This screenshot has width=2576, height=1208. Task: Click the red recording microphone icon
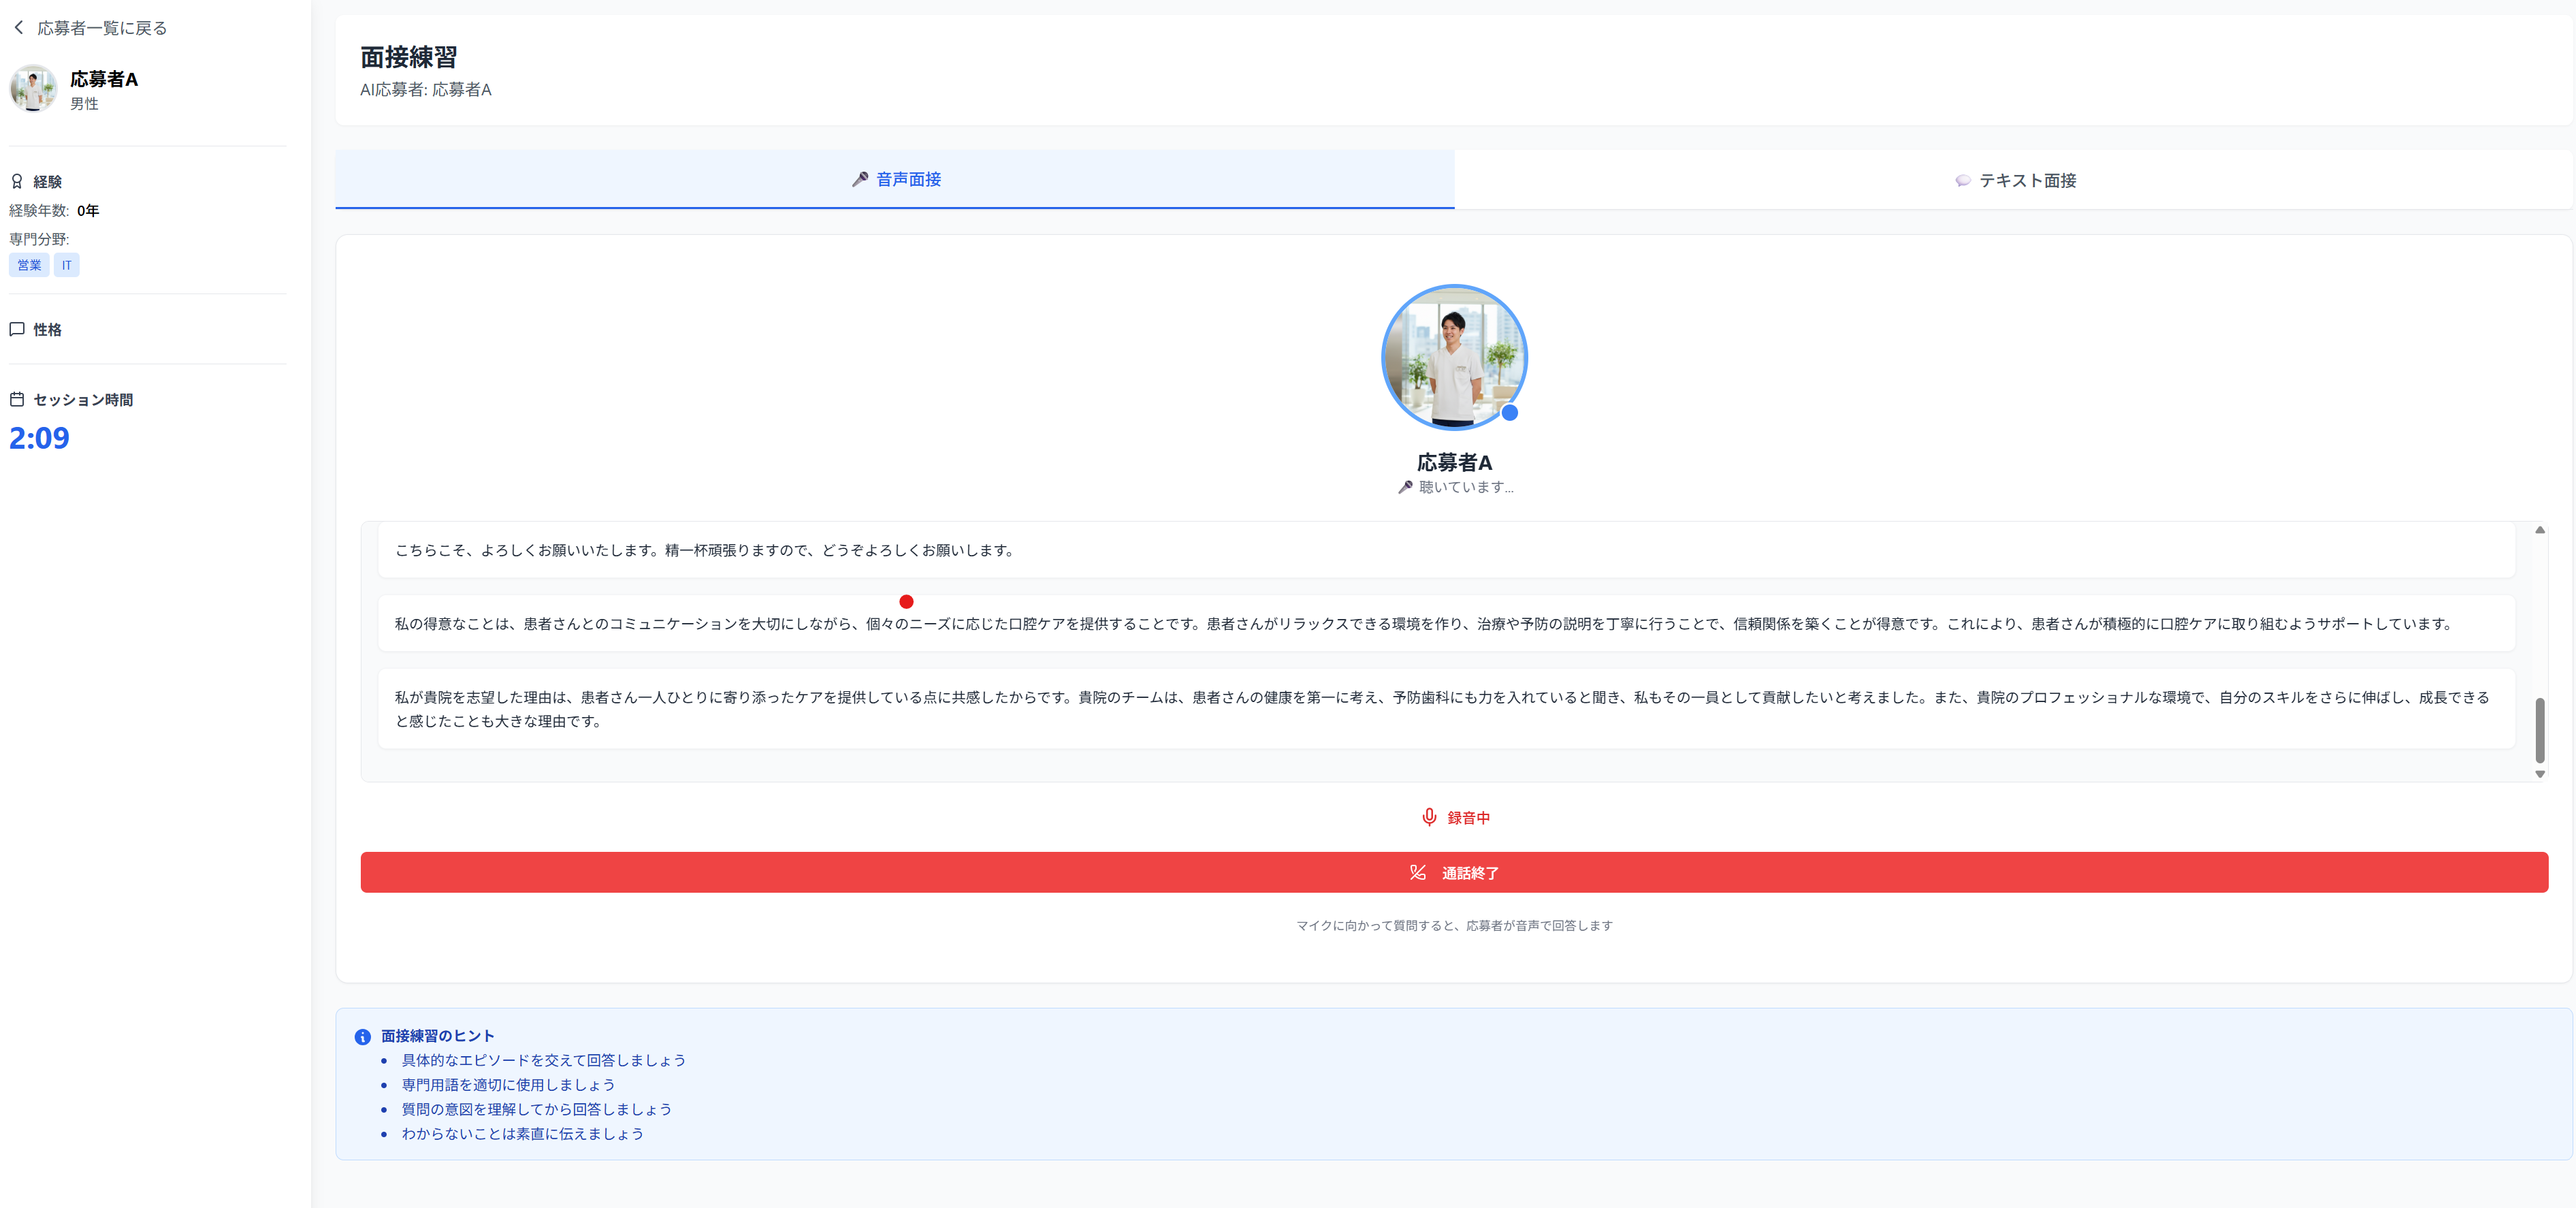click(1429, 817)
